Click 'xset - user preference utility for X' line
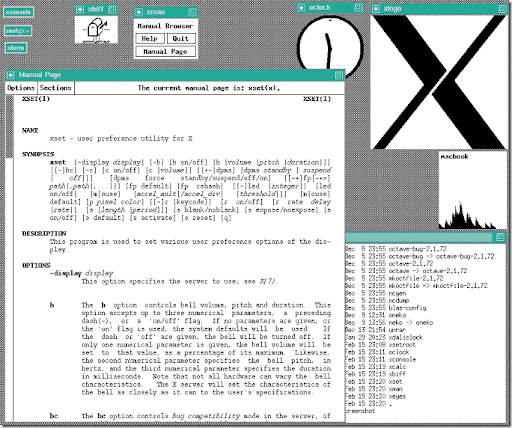This screenshot has height=428, width=512. [121, 138]
